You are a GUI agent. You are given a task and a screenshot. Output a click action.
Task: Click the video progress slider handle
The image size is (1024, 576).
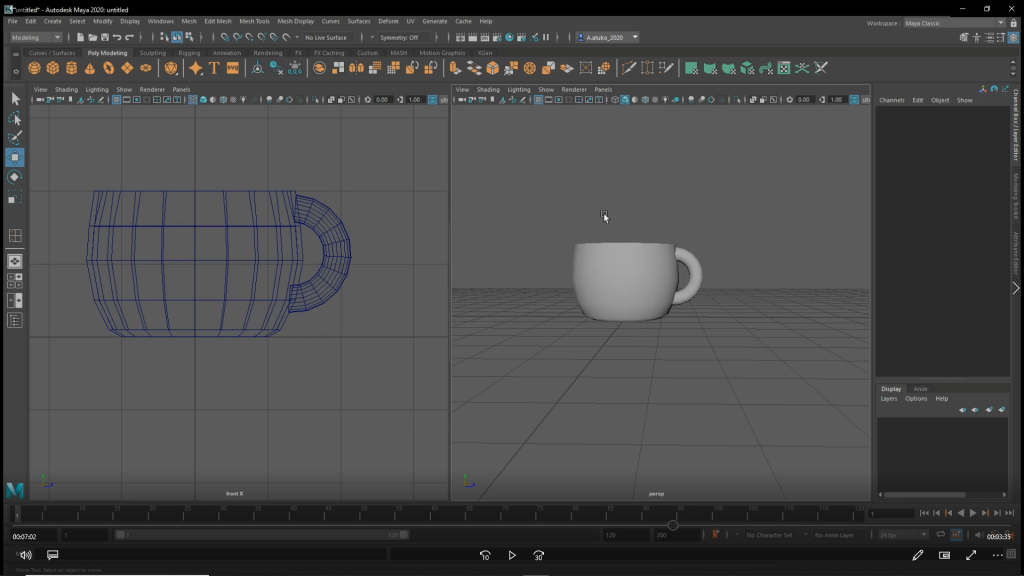pos(673,525)
